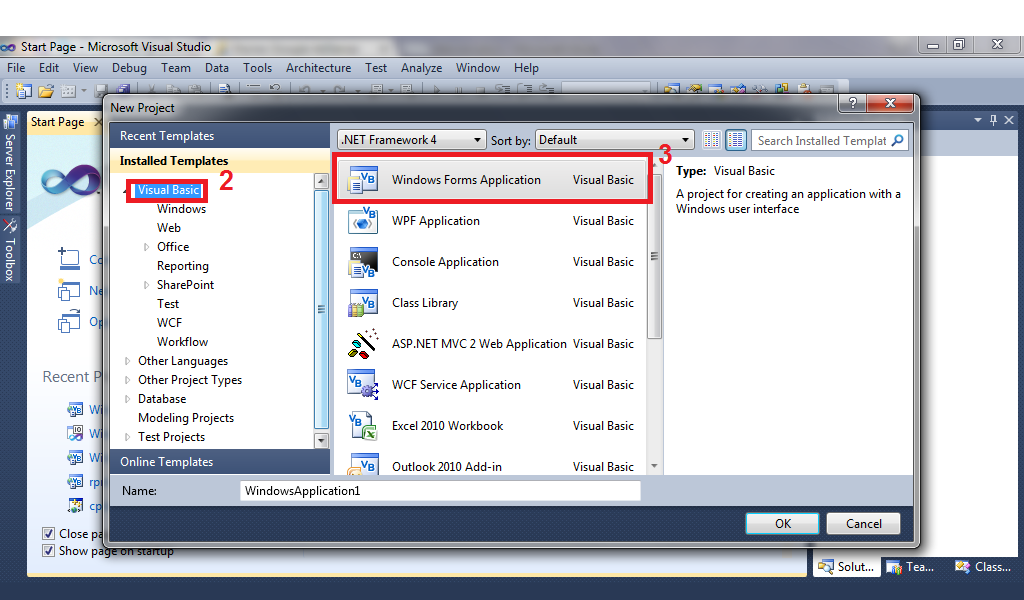Toggle the Close page after project load checkbox

[48, 533]
